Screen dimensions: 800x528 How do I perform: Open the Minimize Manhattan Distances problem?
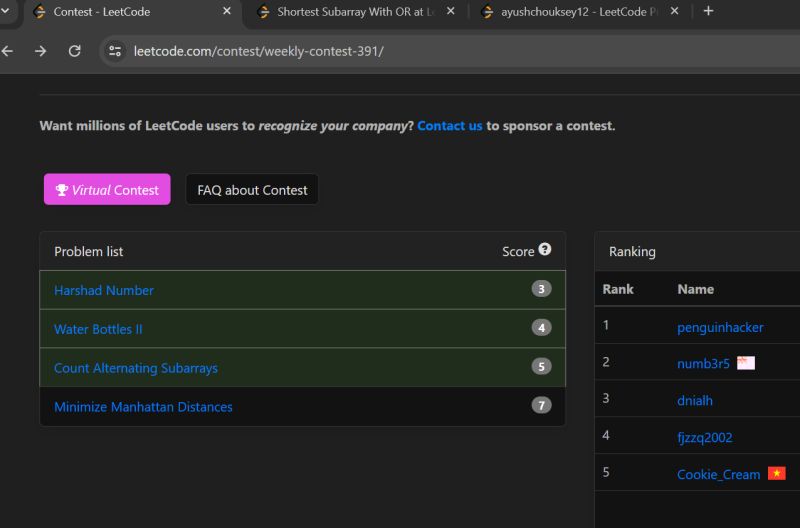[143, 407]
